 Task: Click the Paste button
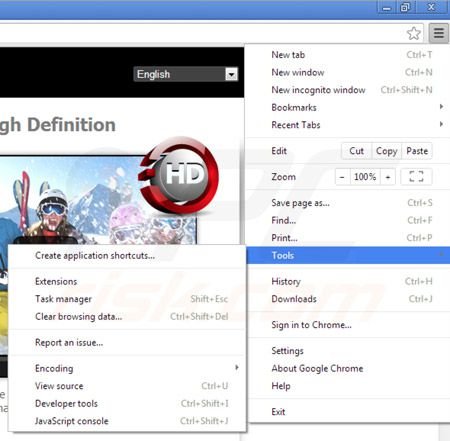[417, 151]
